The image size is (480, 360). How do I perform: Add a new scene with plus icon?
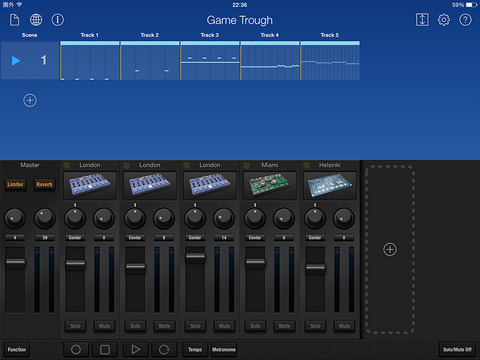(x=30, y=100)
